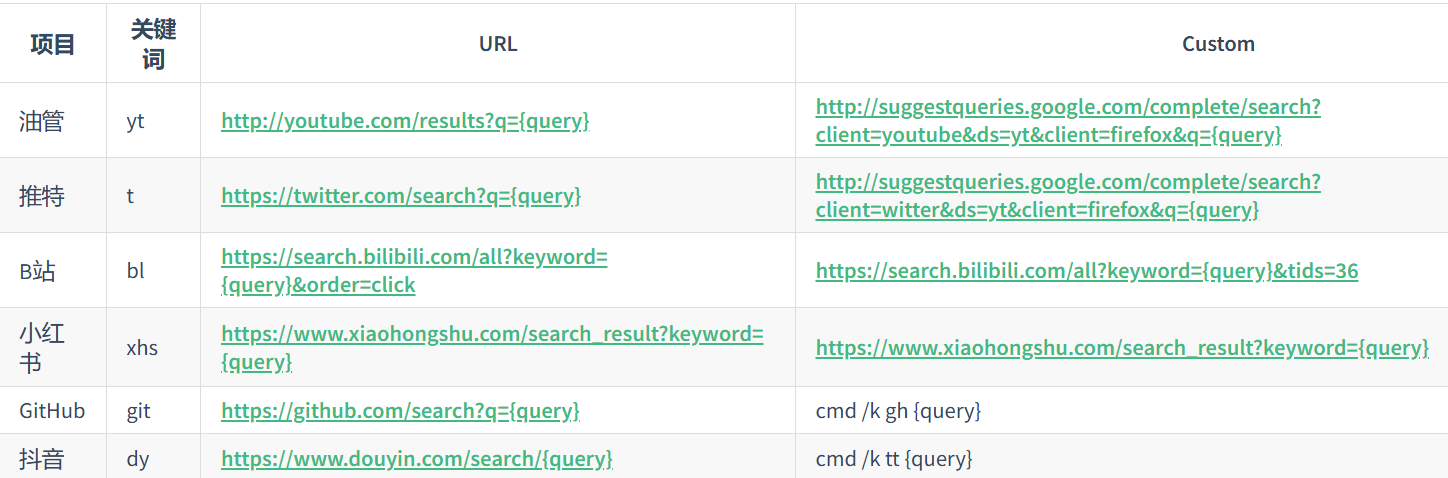This screenshot has width=1448, height=478.
Task: Open the github.com search link
Action: pyautogui.click(x=400, y=411)
